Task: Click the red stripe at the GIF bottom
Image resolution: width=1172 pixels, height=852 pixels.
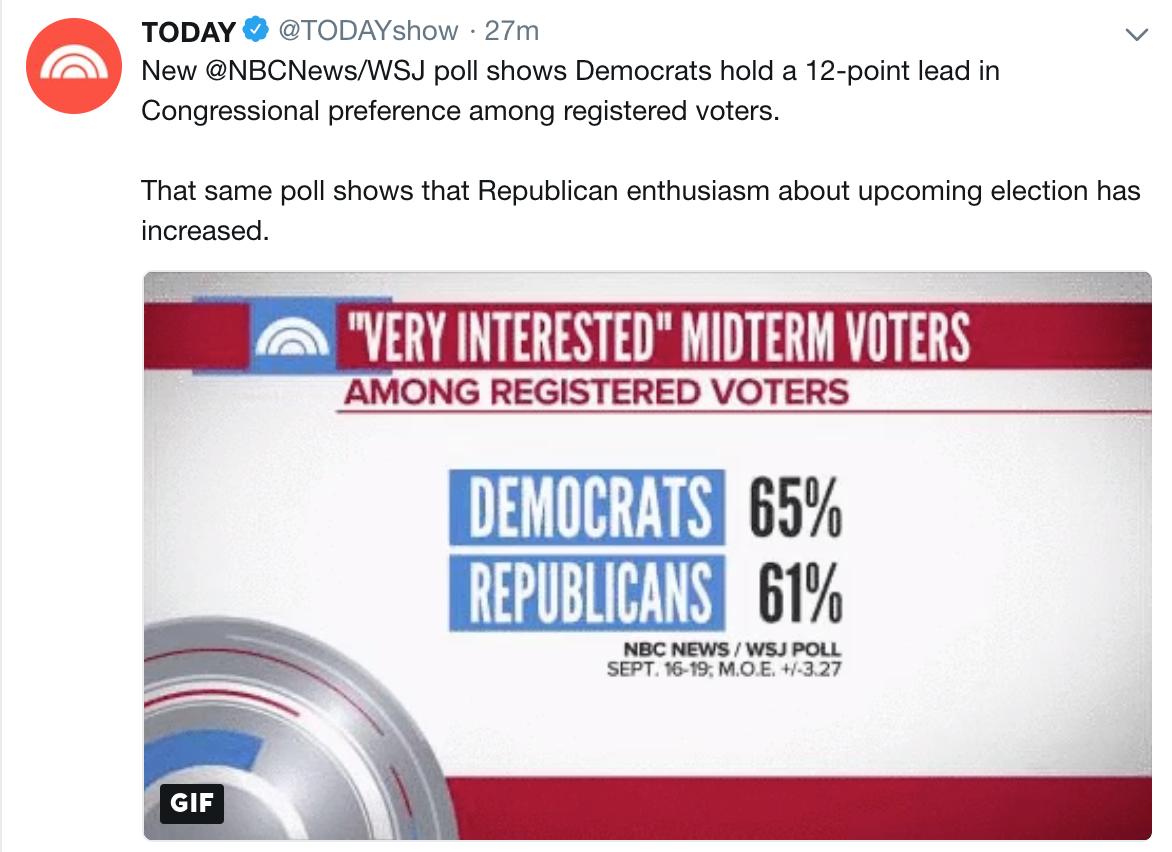Action: click(x=700, y=808)
